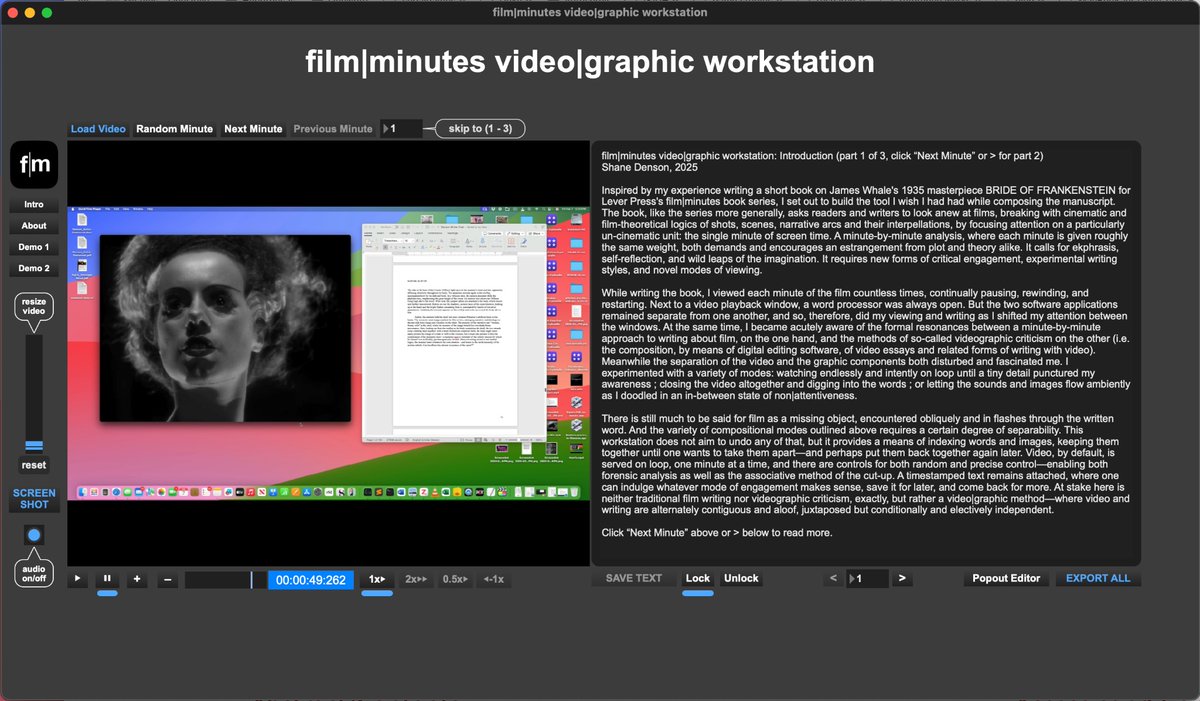Open the Popout Editor
Image resolution: width=1200 pixels, height=701 pixels.
click(x=1006, y=578)
